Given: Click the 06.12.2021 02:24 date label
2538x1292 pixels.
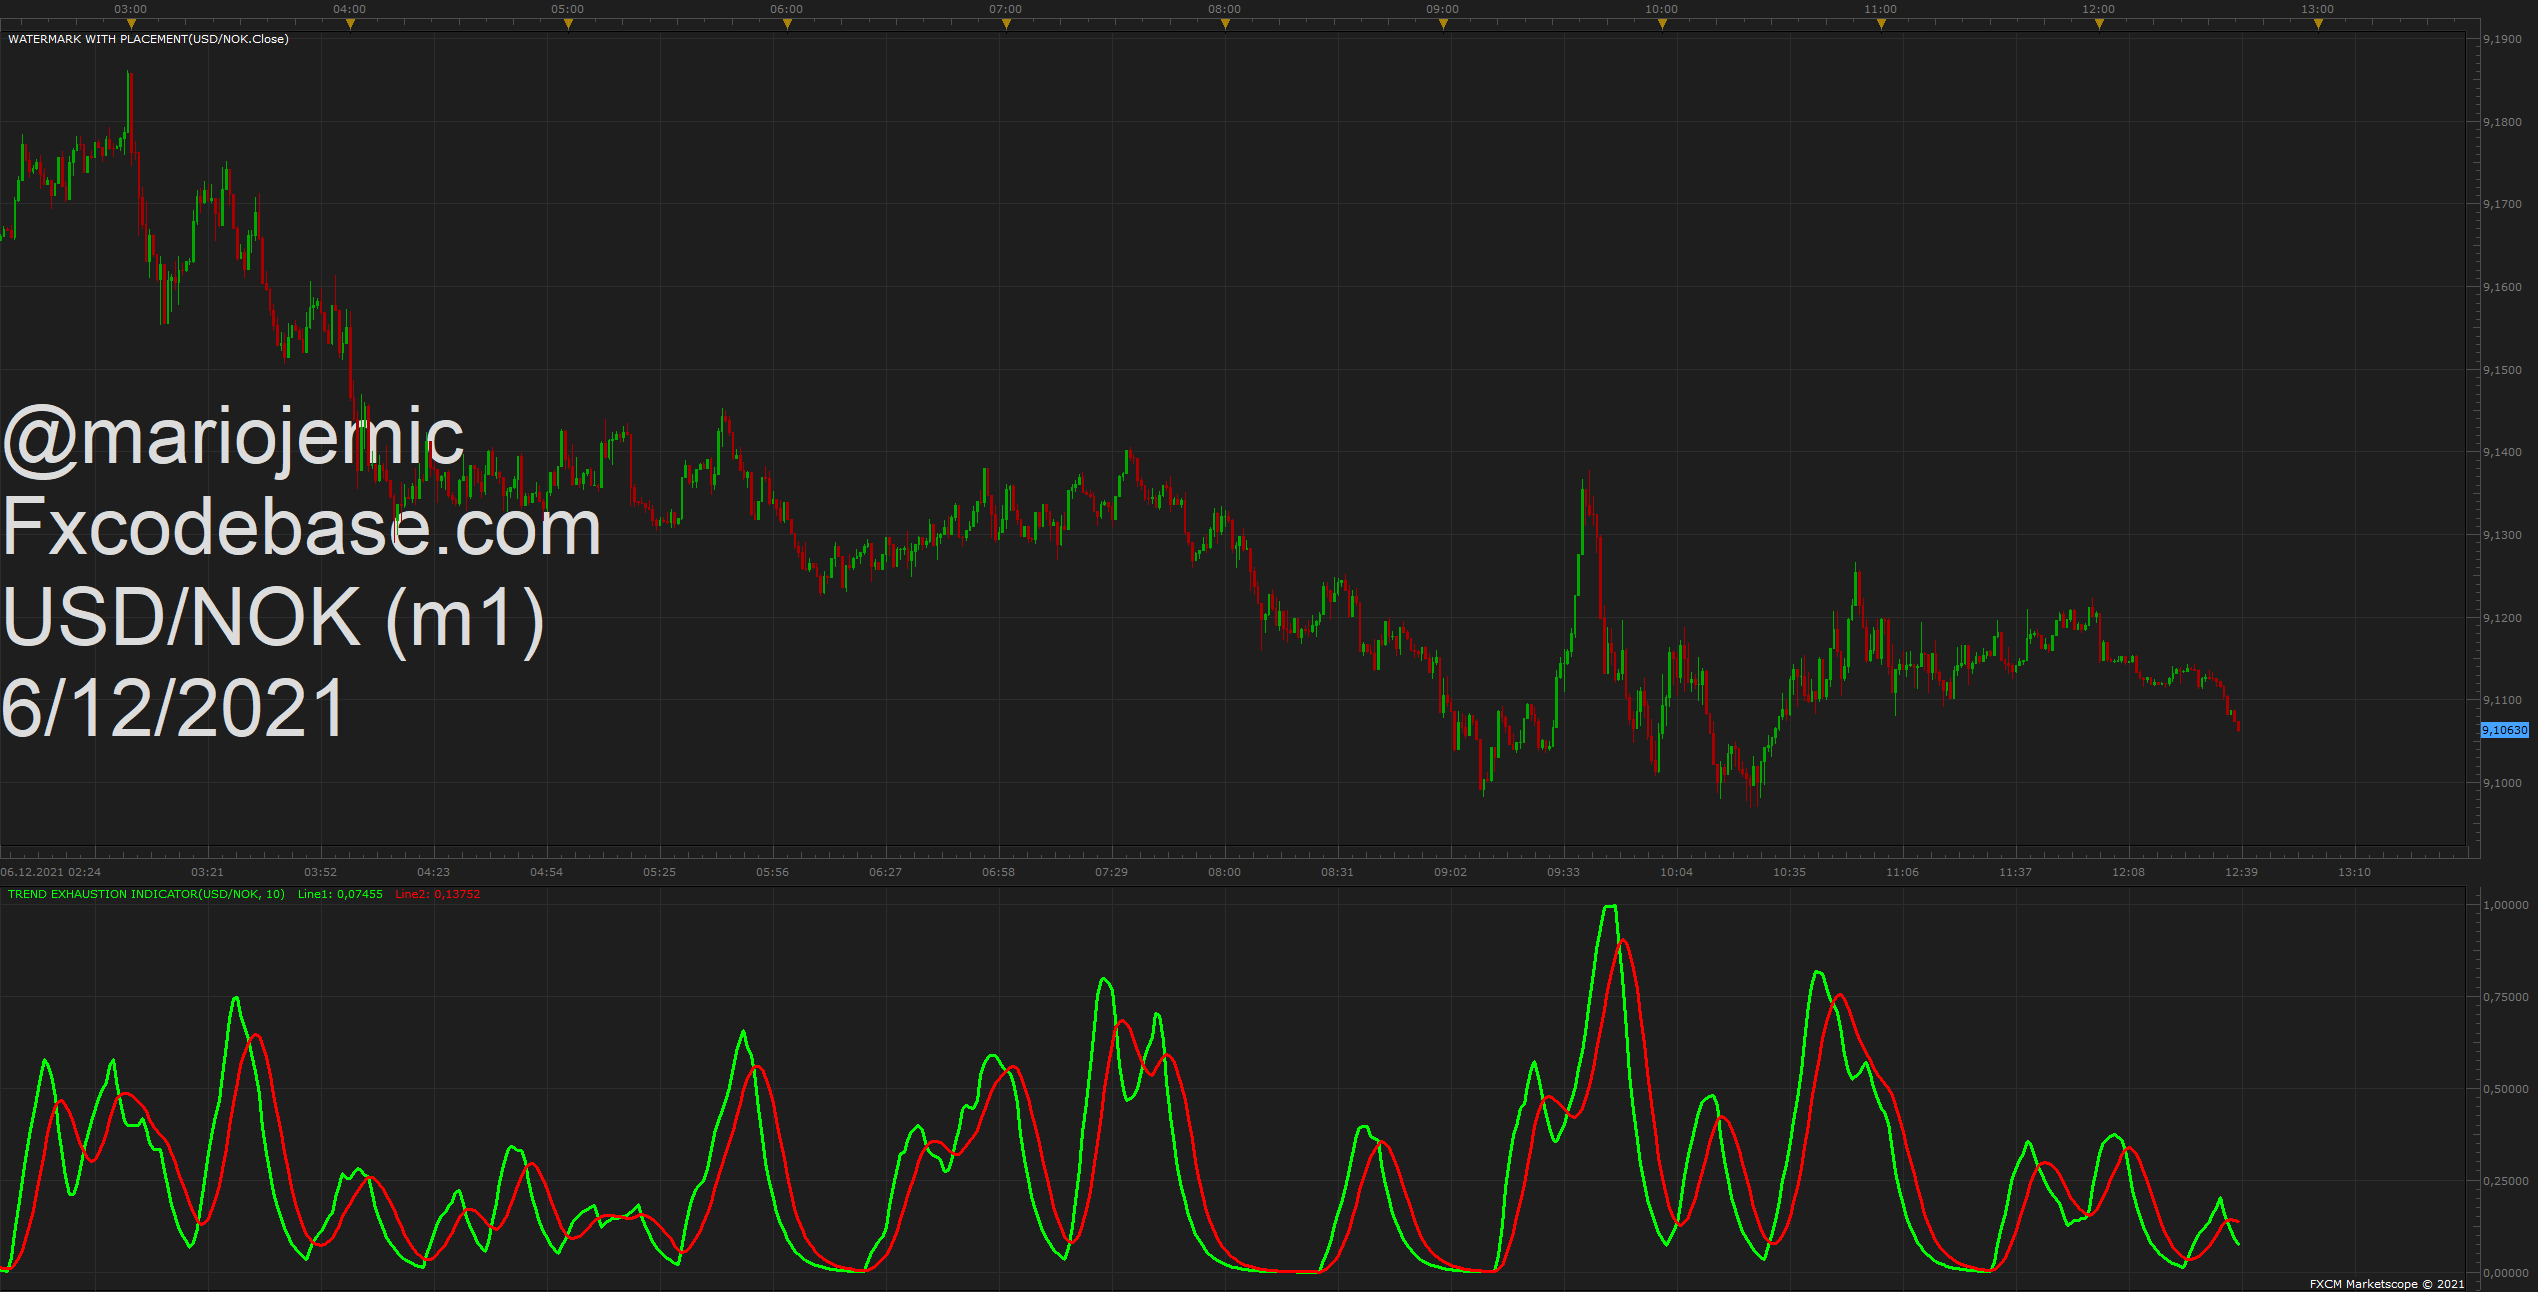Looking at the screenshot, I should 50,872.
